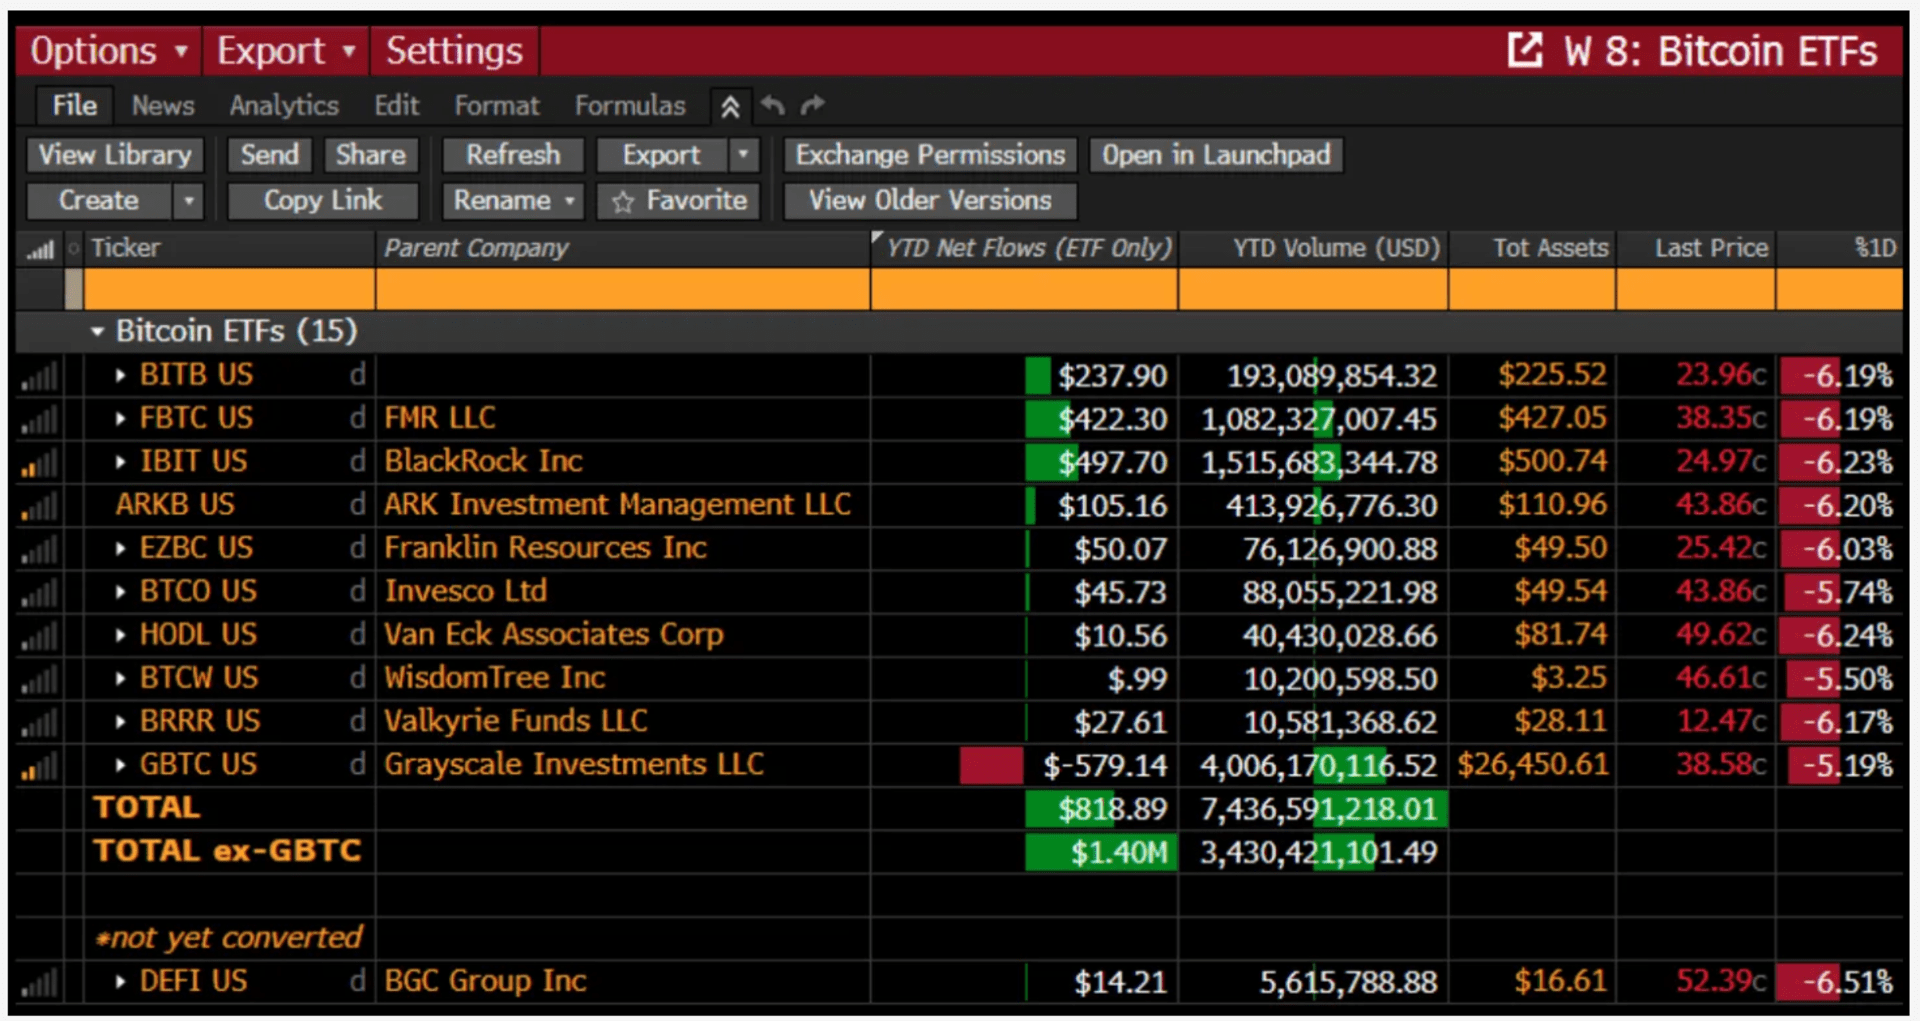Click the orange input cell under Parent Company
Screen dimensions: 1920x1021
tap(623, 290)
